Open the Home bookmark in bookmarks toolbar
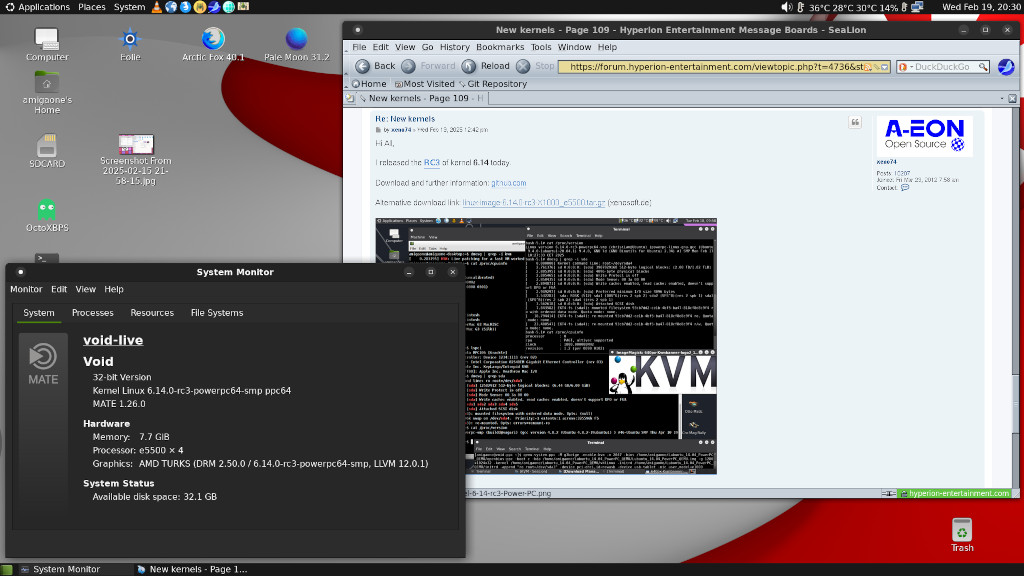The height and width of the screenshot is (576, 1024). (x=369, y=84)
